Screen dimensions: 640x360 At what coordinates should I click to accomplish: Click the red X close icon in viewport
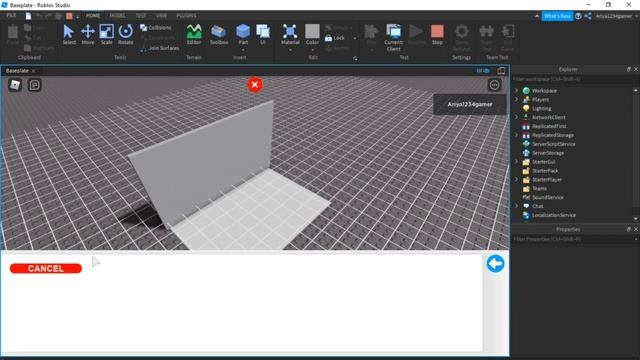pyautogui.click(x=255, y=85)
